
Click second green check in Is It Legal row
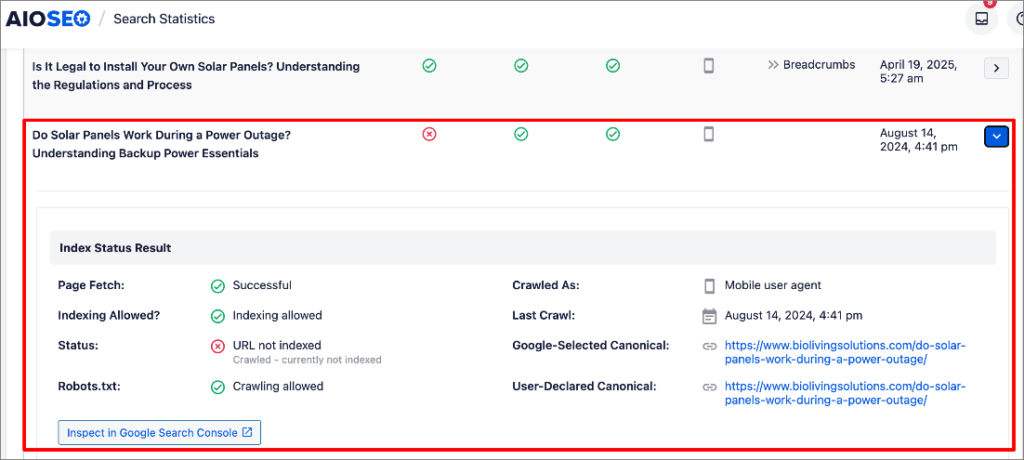point(520,65)
